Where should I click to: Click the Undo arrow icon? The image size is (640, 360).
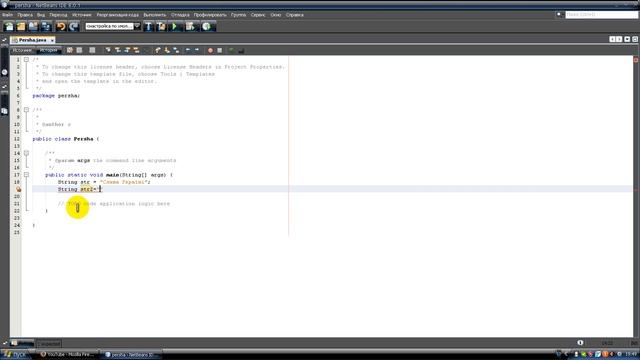tap(61, 27)
